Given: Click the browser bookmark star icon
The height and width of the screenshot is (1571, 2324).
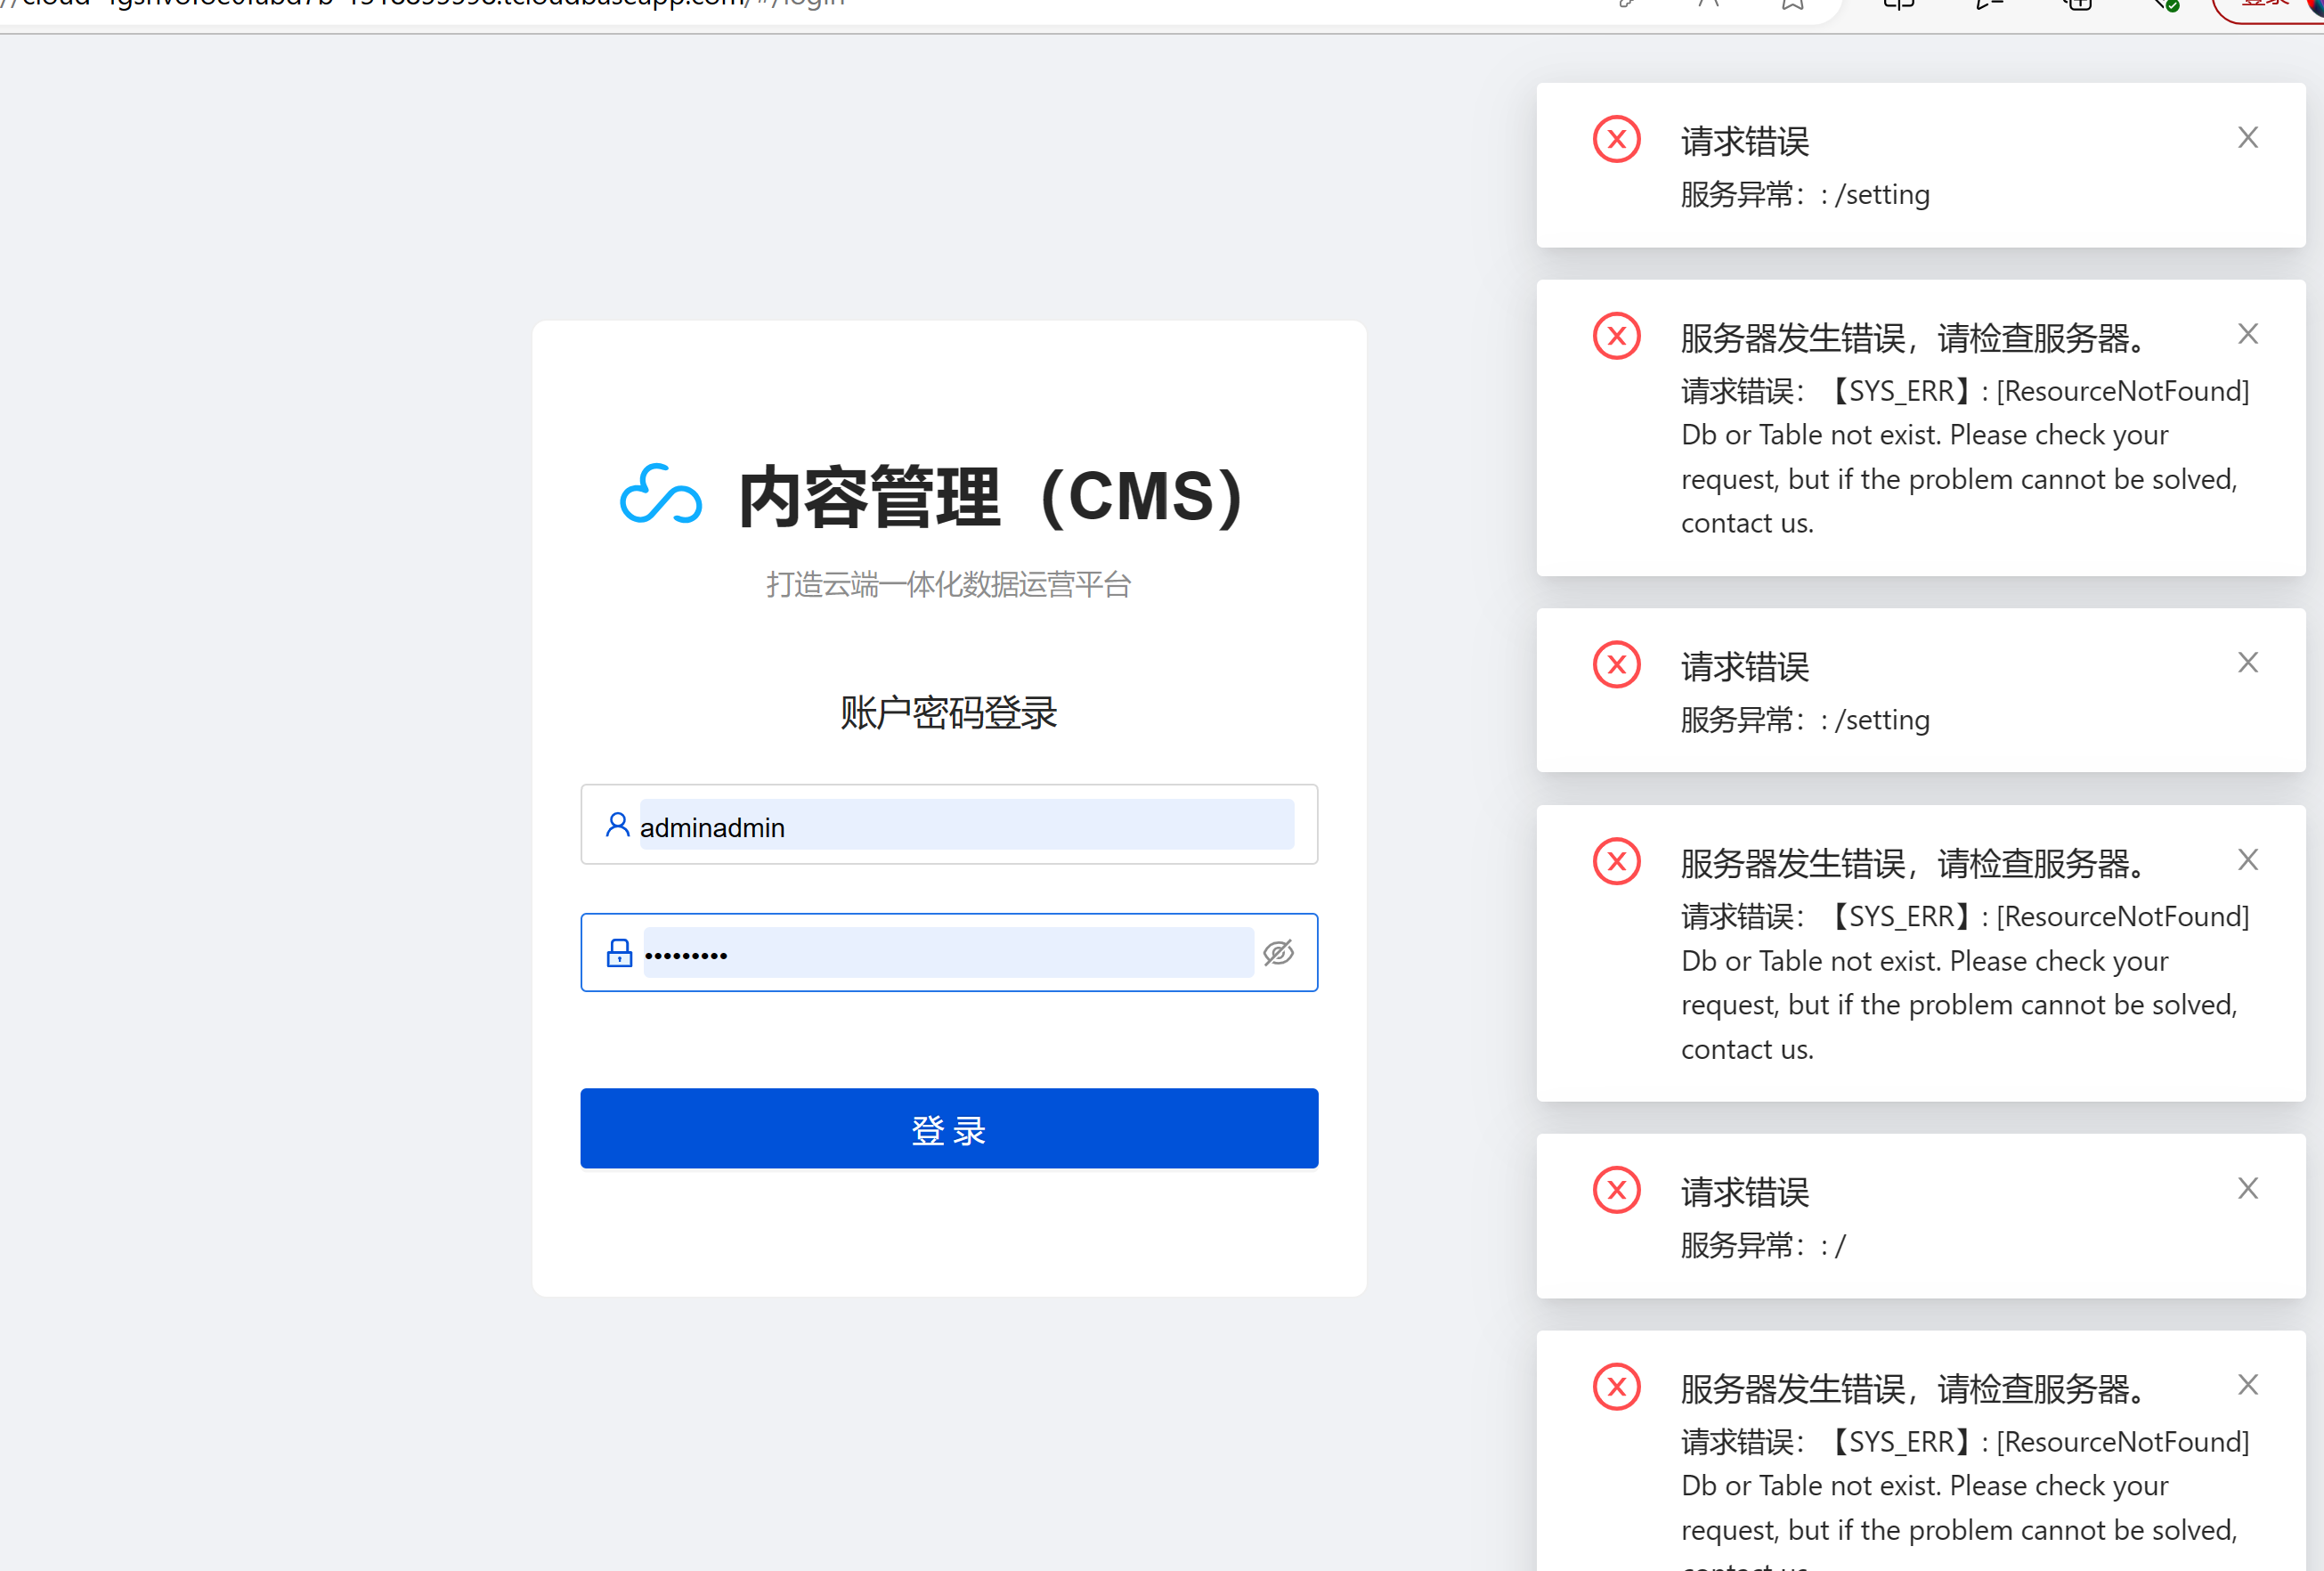Looking at the screenshot, I should (1792, 5).
